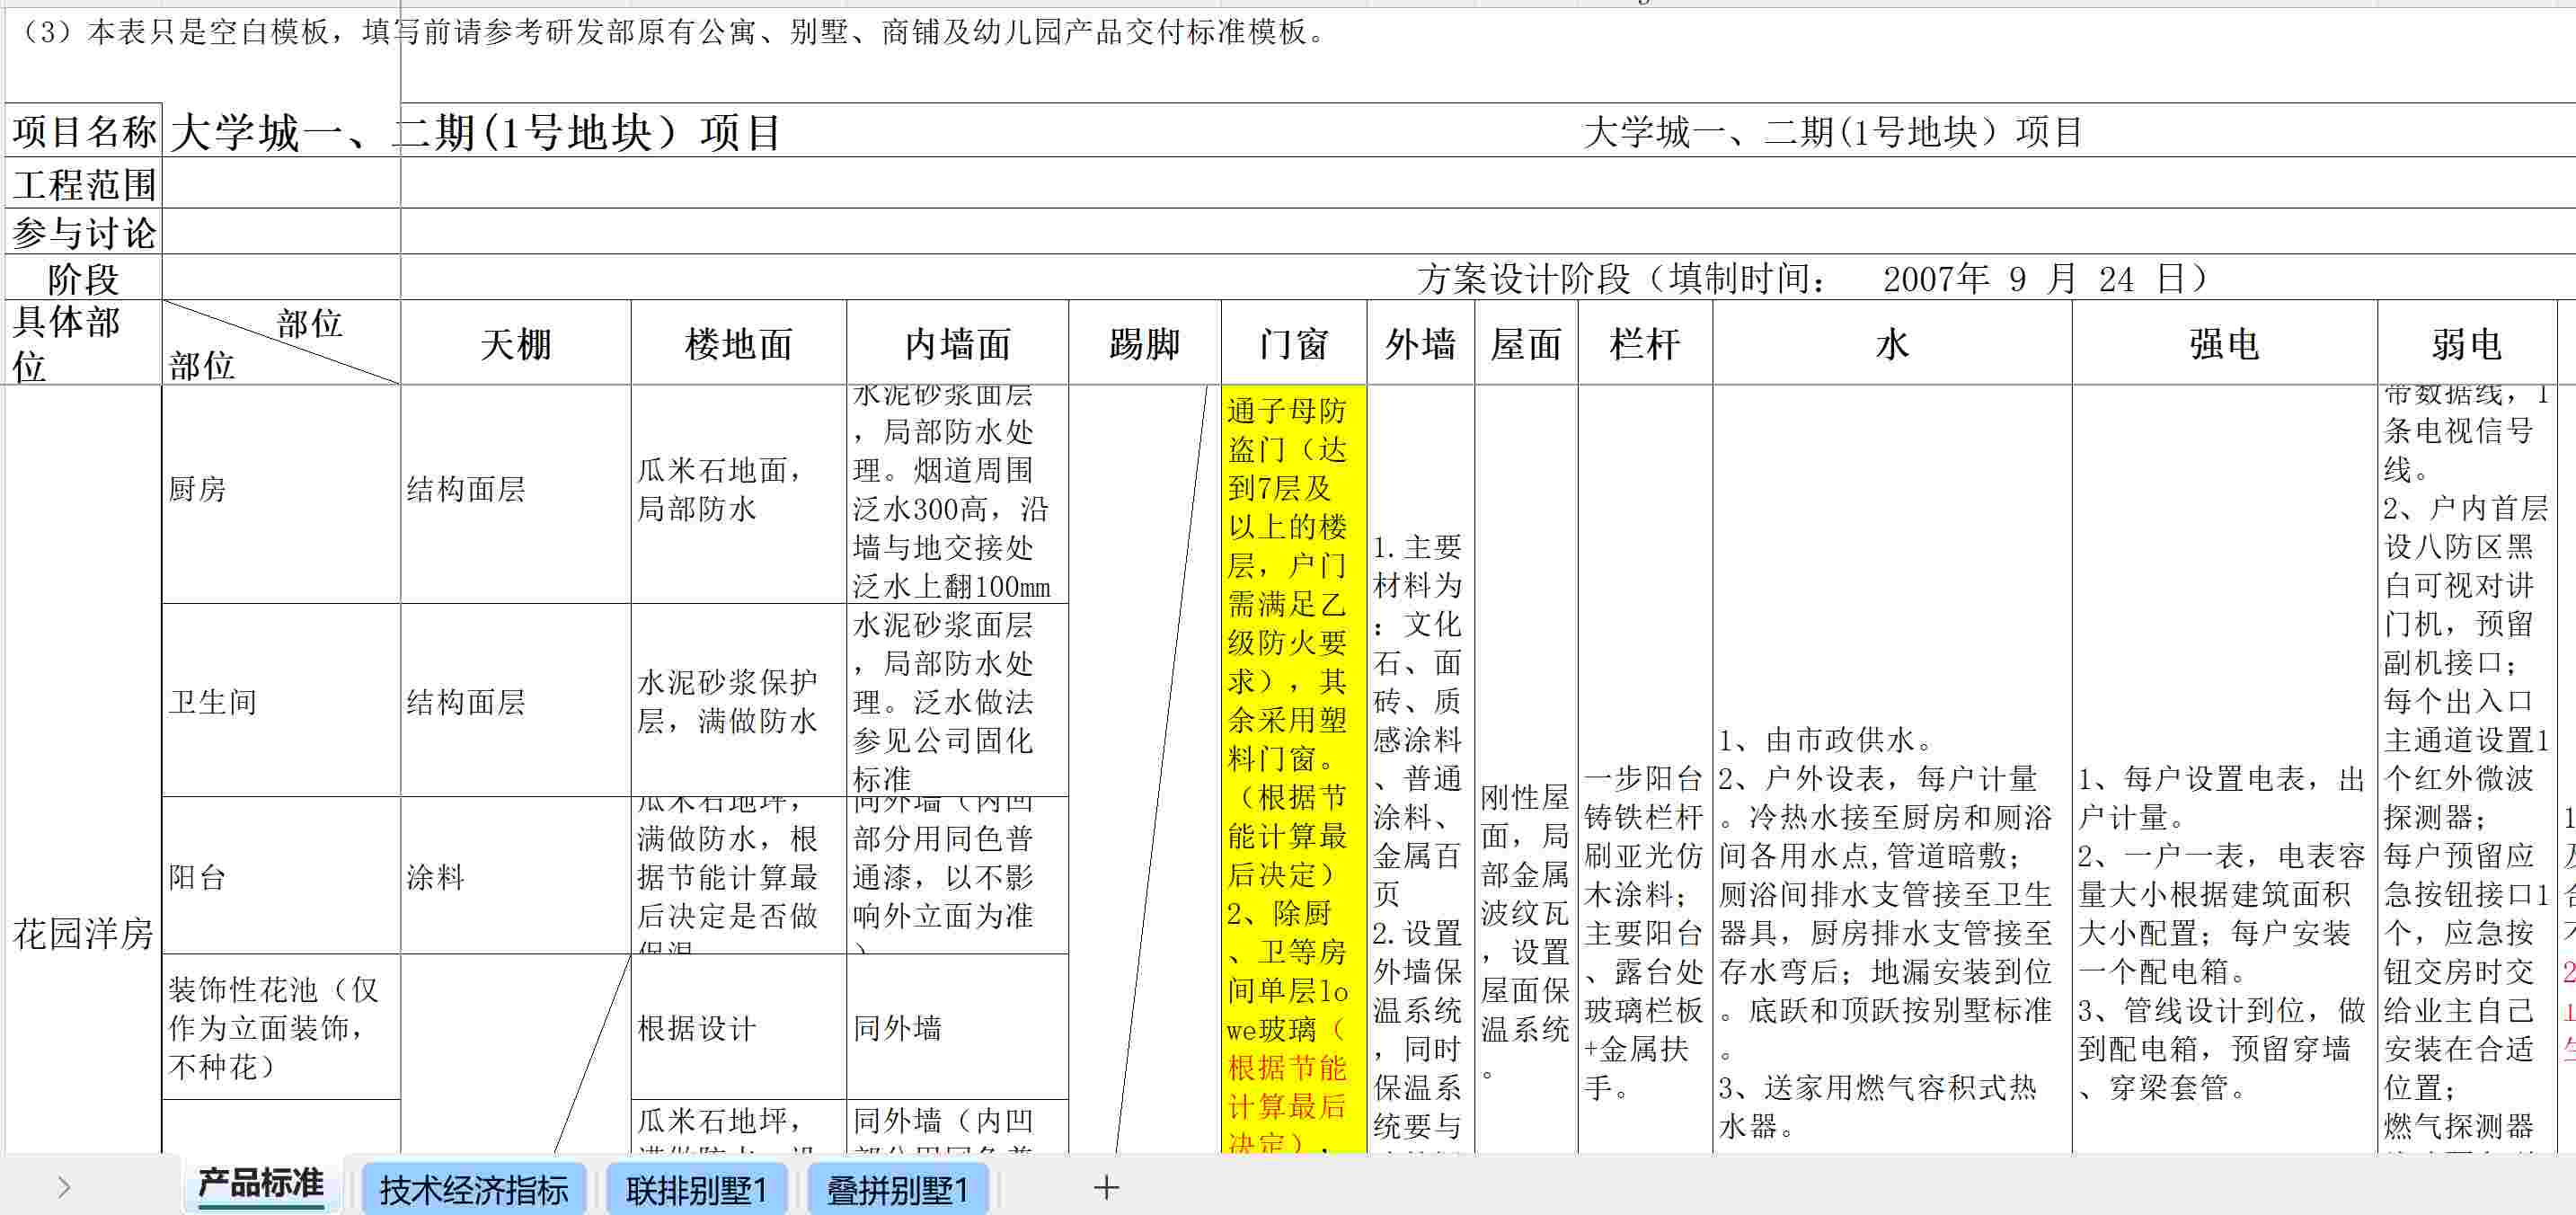Select the 水 column description cell
The width and height of the screenshot is (2576, 1215).
pos(1890,930)
